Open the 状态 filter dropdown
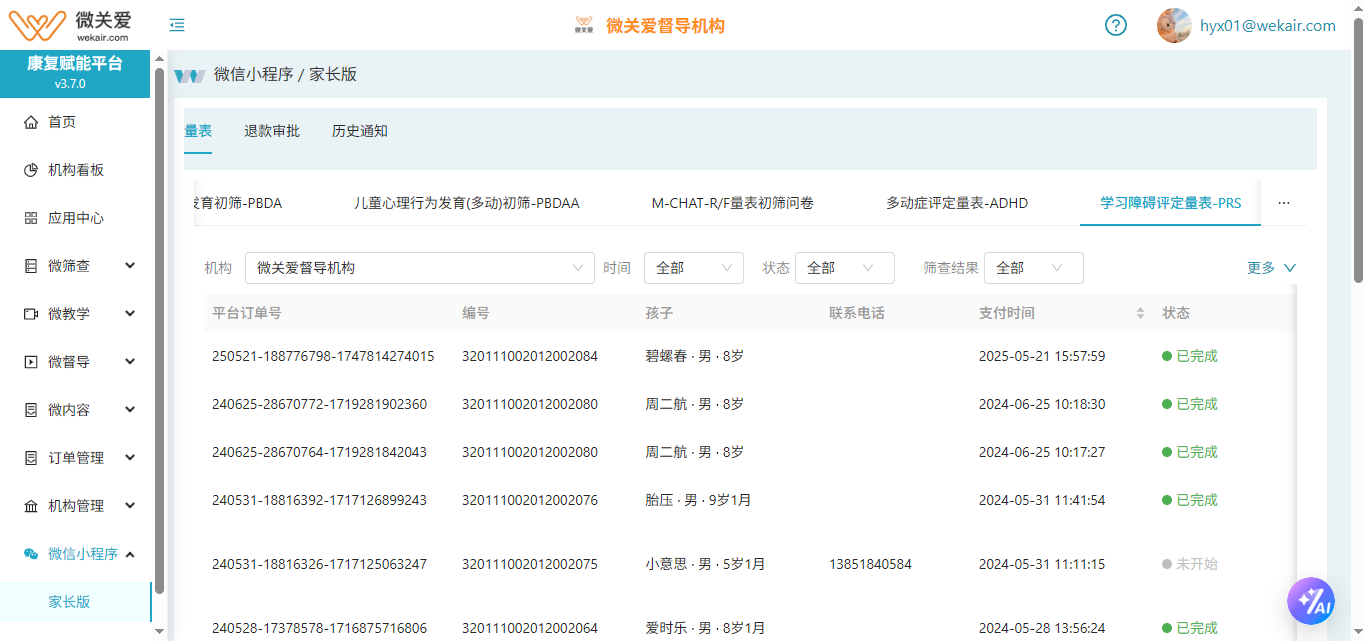This screenshot has height=641, width=1366. 844,268
